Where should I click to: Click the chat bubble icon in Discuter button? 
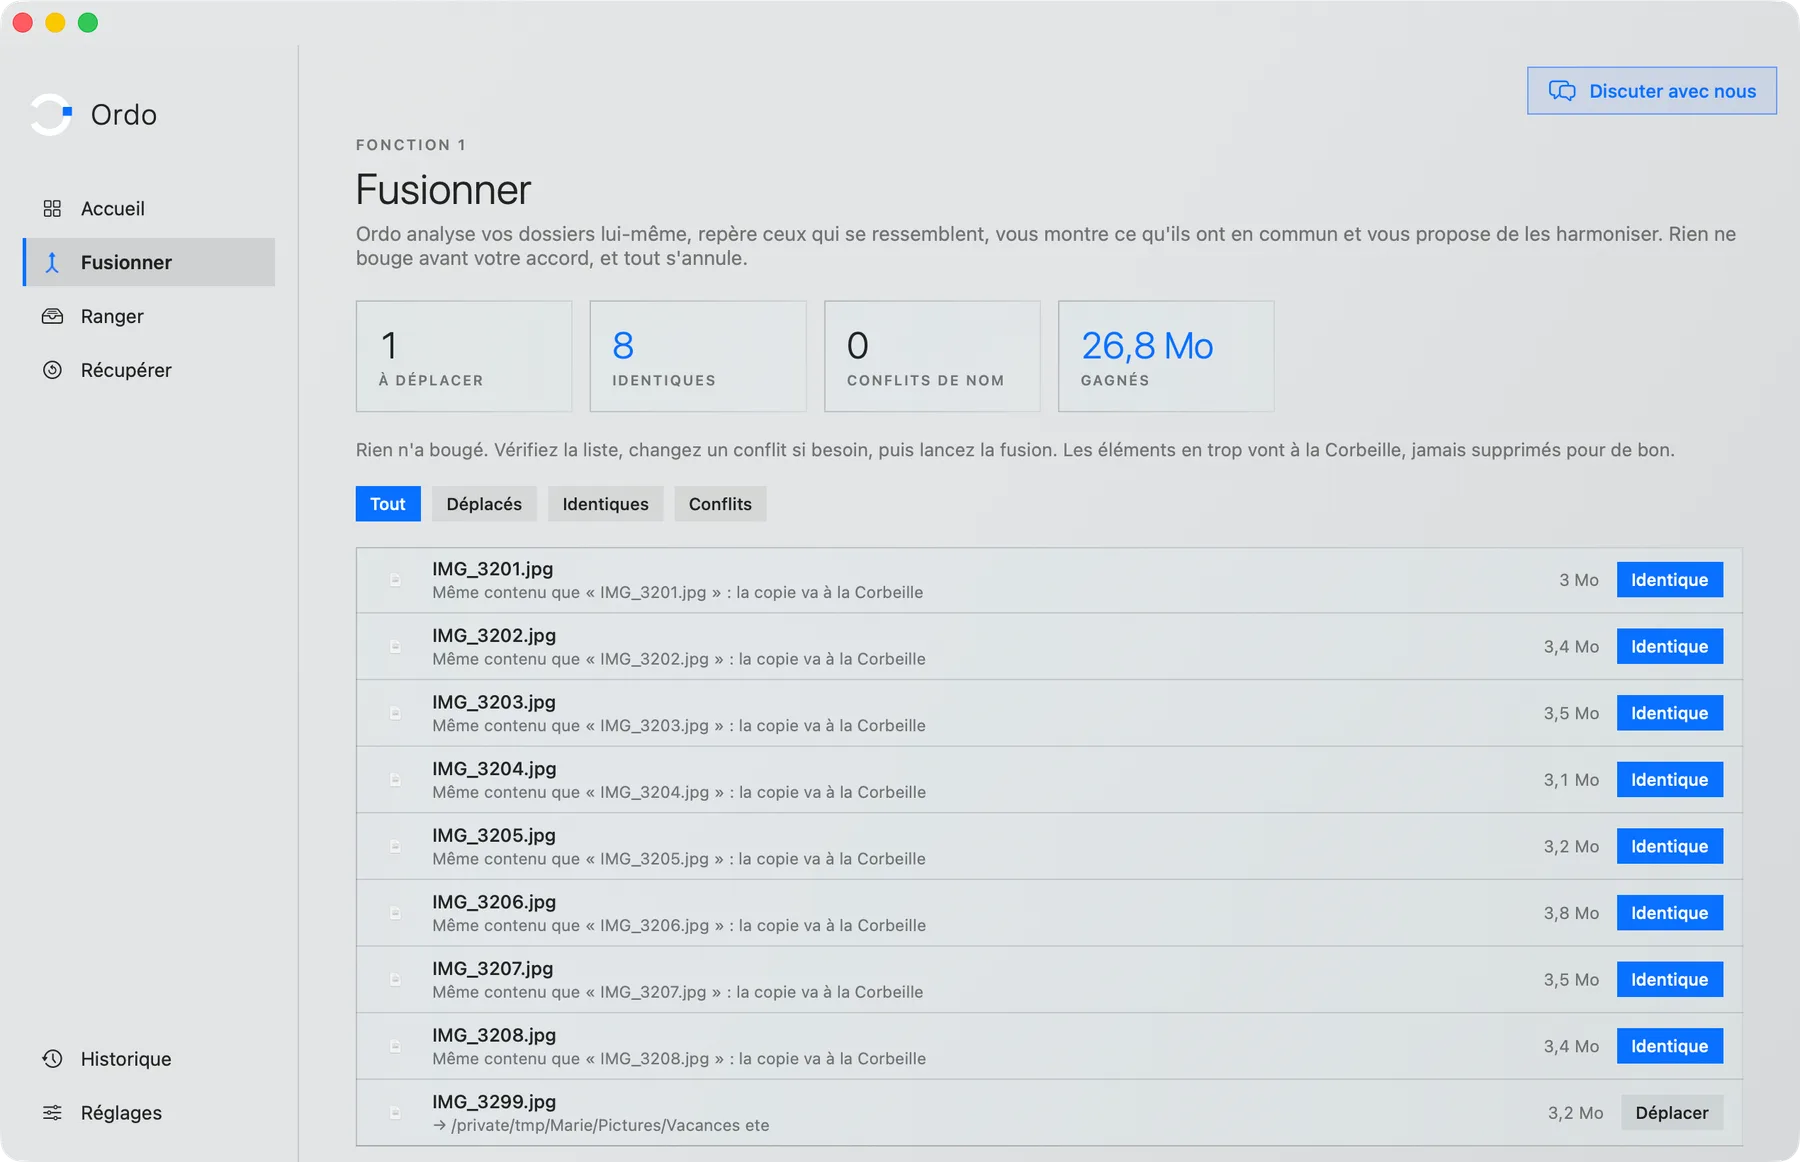pyautogui.click(x=1562, y=91)
